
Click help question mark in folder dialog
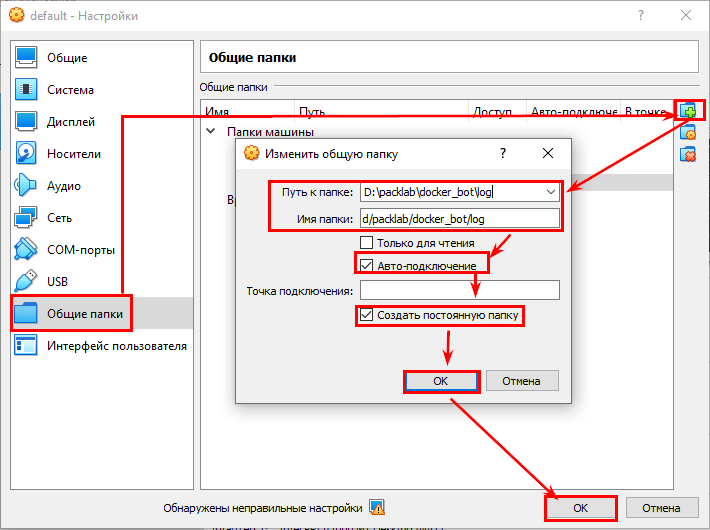pos(503,153)
